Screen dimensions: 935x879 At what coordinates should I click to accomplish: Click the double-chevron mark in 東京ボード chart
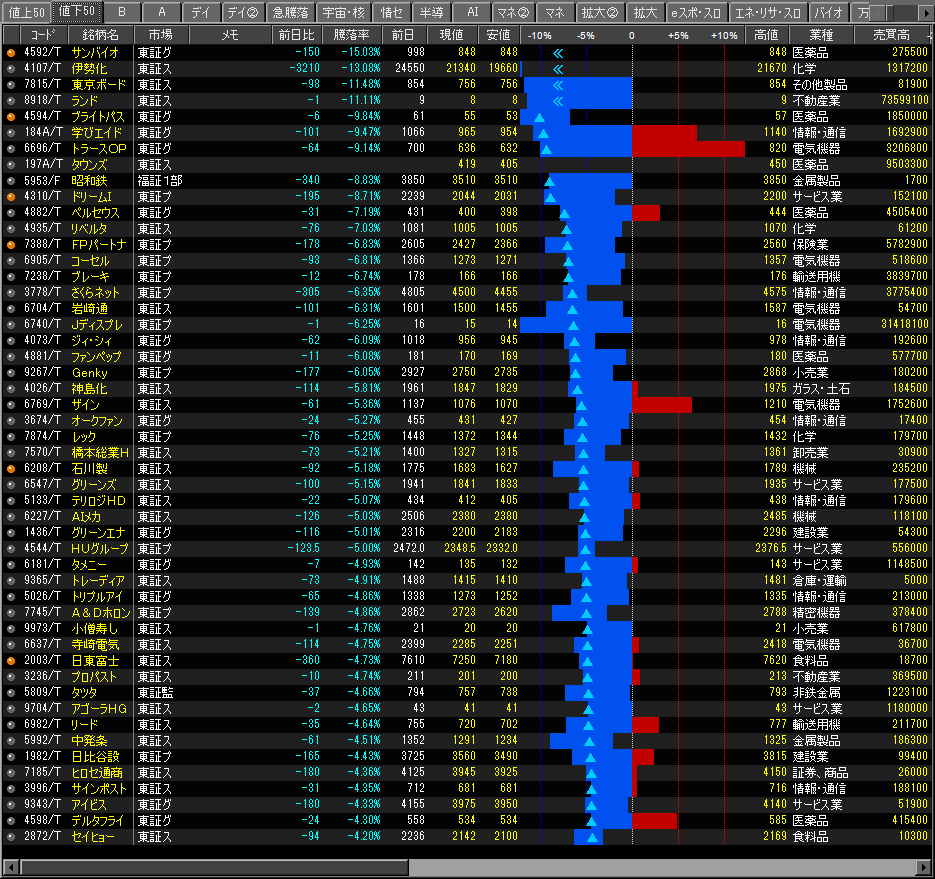pyautogui.click(x=558, y=85)
